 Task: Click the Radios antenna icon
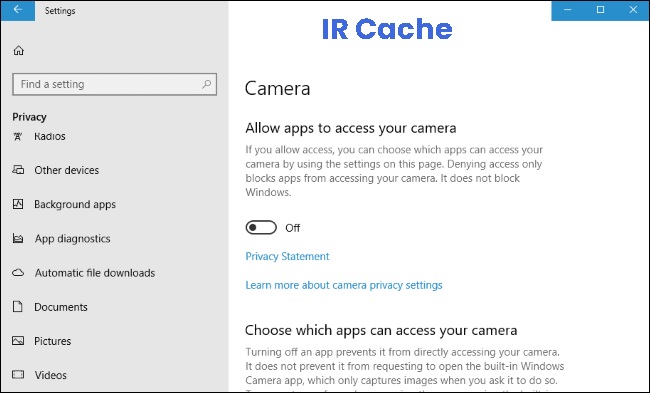pos(18,136)
